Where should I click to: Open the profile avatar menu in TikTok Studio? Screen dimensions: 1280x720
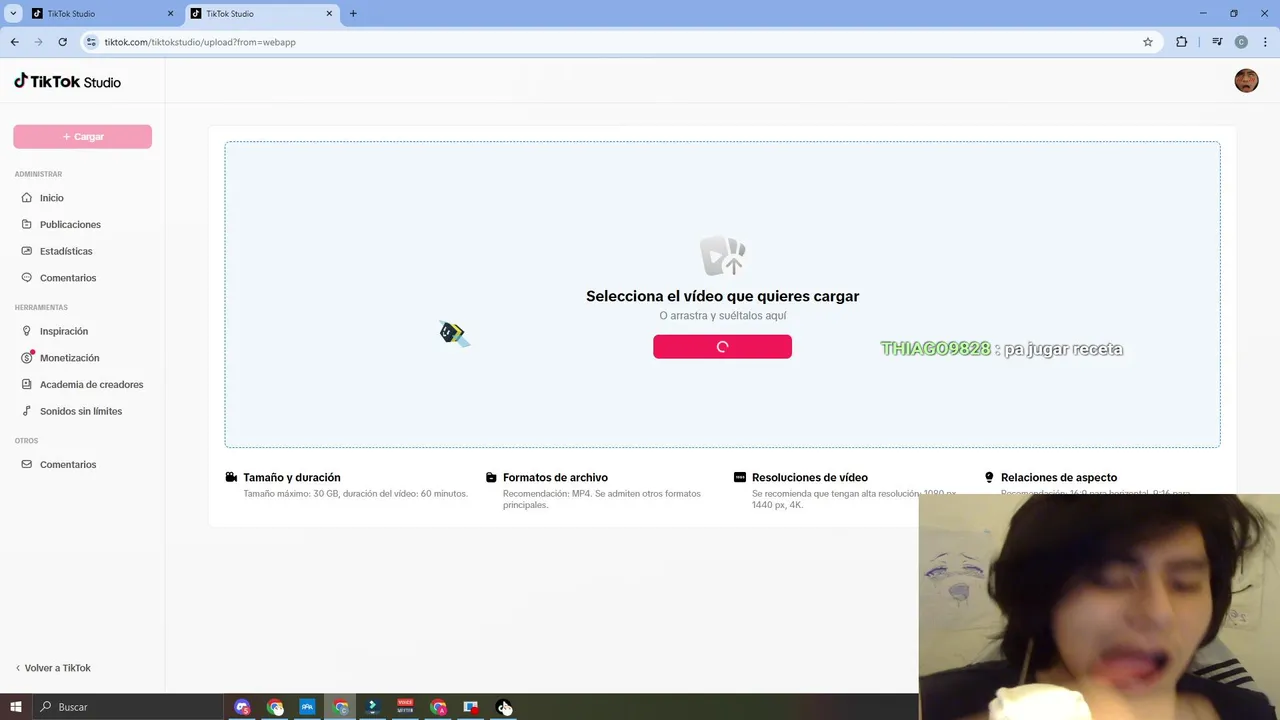[x=1246, y=81]
